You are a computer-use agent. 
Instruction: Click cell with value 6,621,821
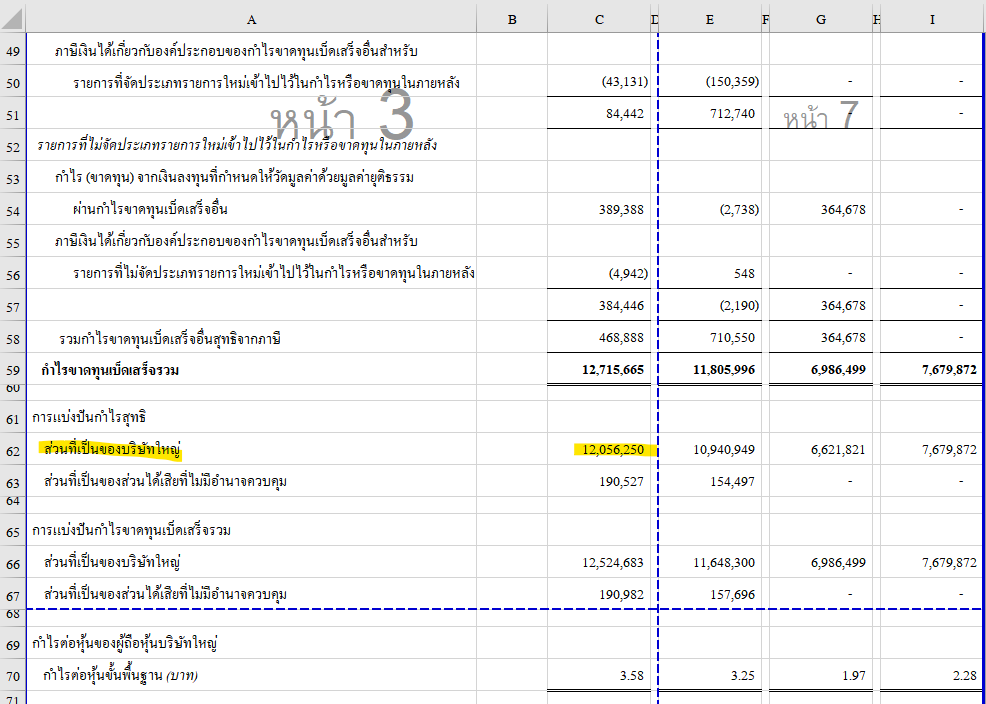pos(821,450)
